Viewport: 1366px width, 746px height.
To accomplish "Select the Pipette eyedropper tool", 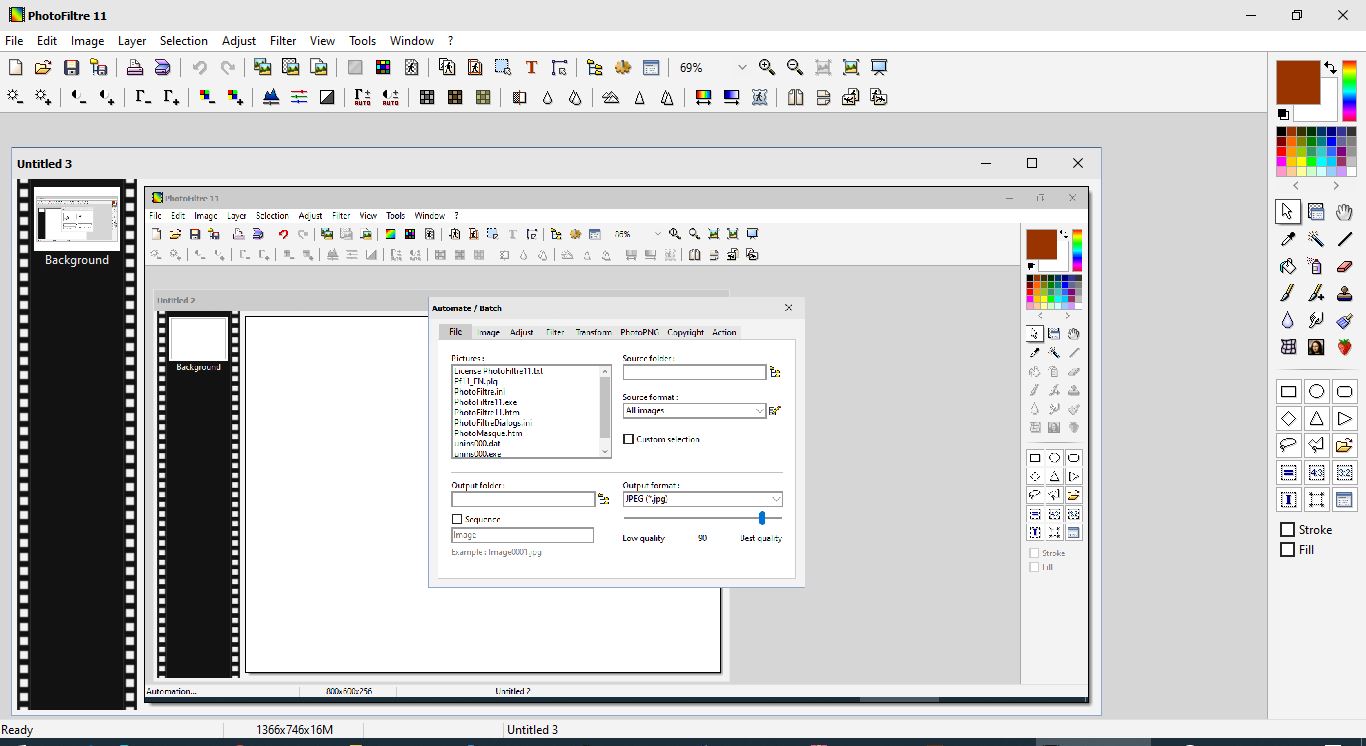I will 1288,239.
